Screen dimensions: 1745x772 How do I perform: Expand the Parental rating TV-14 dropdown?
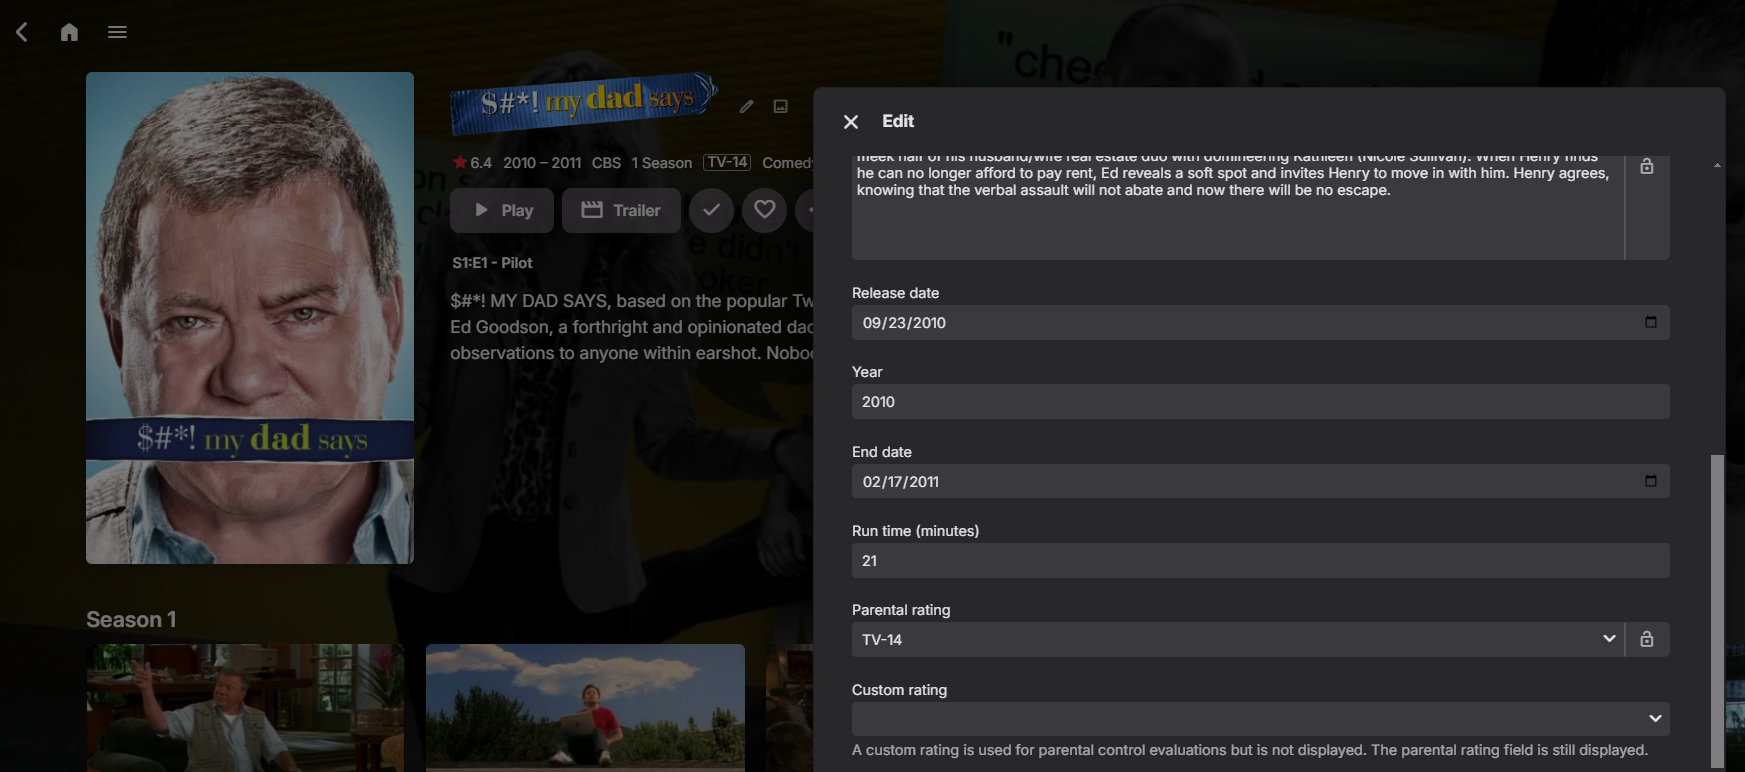click(x=1239, y=639)
